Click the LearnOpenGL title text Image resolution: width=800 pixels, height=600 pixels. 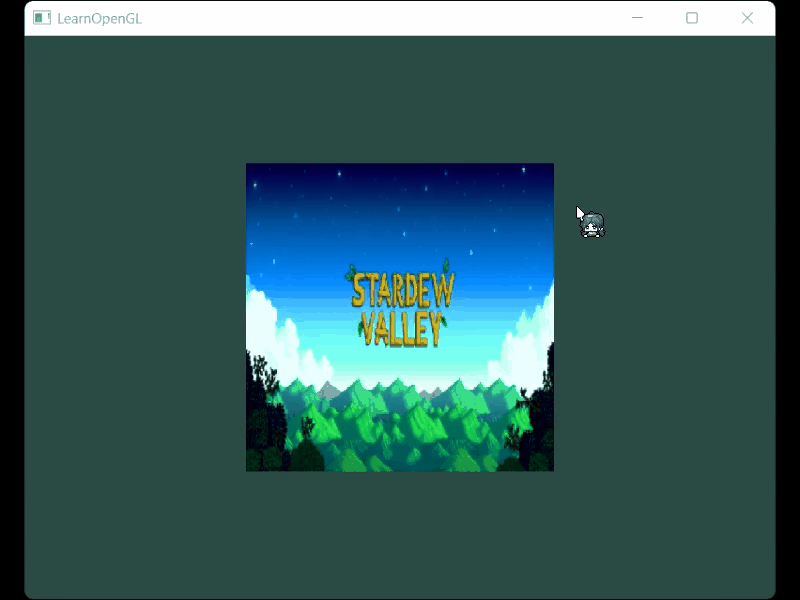click(99, 19)
